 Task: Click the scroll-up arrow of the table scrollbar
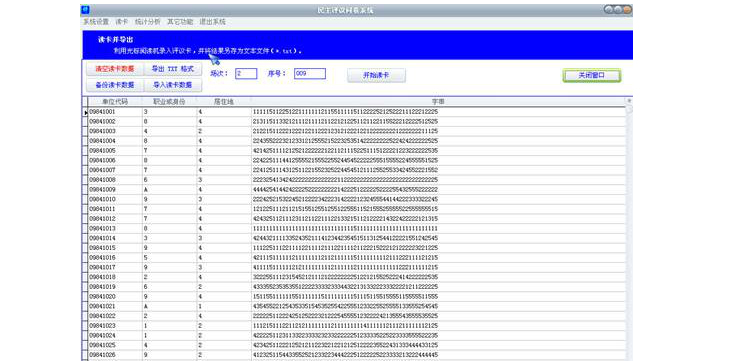(x=629, y=101)
